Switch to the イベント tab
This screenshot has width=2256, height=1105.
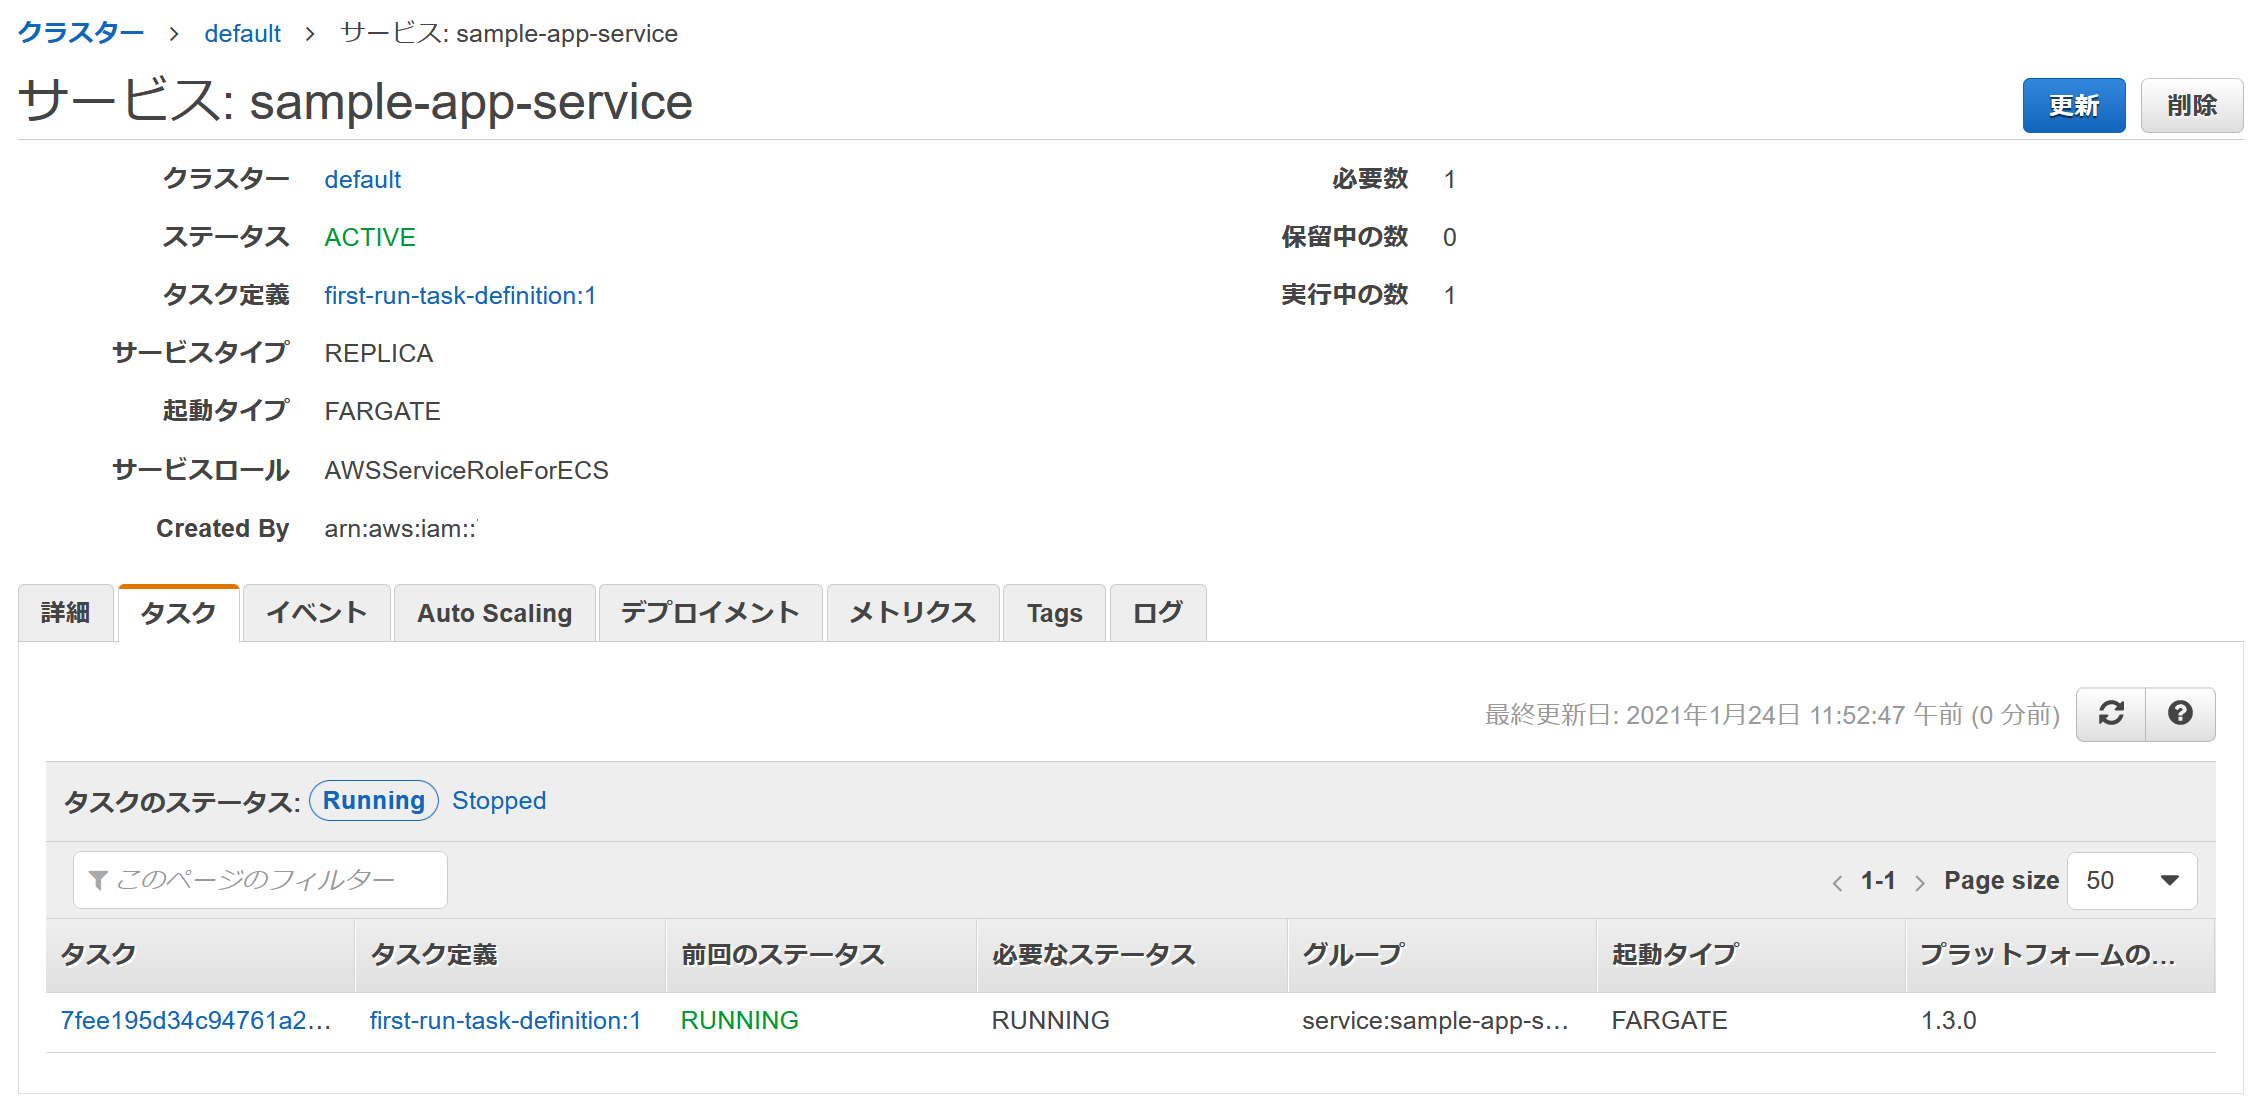pos(317,613)
